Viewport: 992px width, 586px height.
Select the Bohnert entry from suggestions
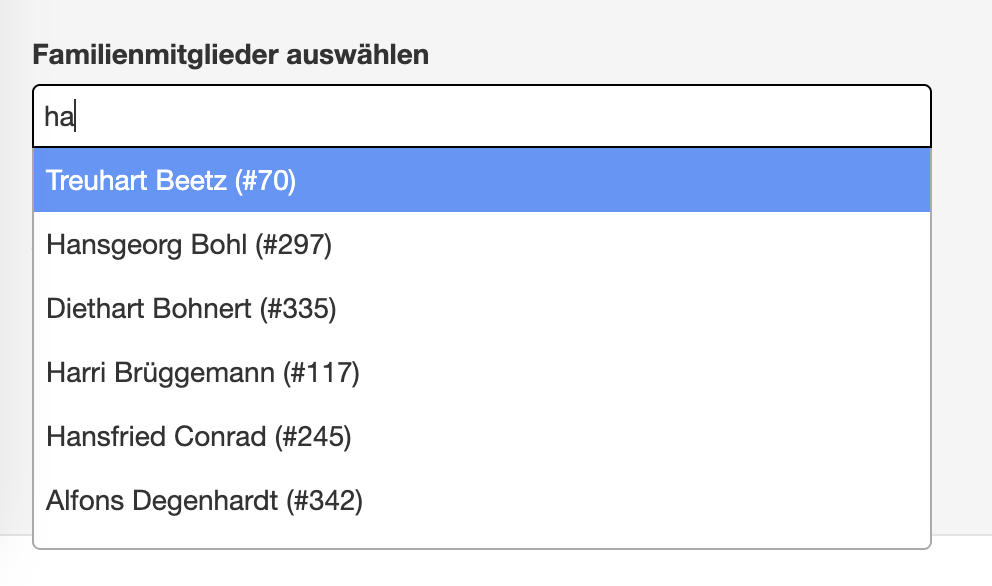191,309
